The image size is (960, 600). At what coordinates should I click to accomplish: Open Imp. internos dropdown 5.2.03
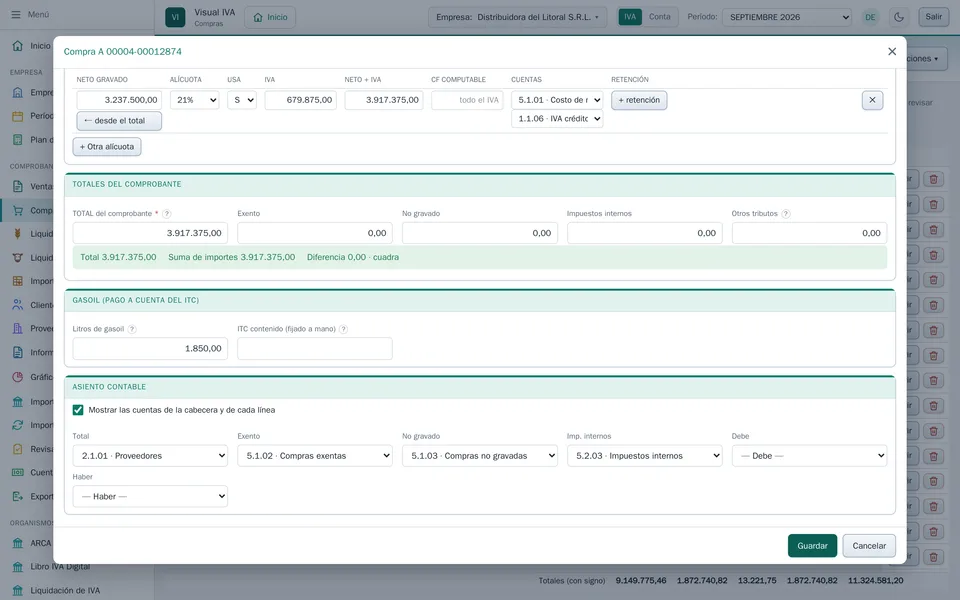coord(645,456)
